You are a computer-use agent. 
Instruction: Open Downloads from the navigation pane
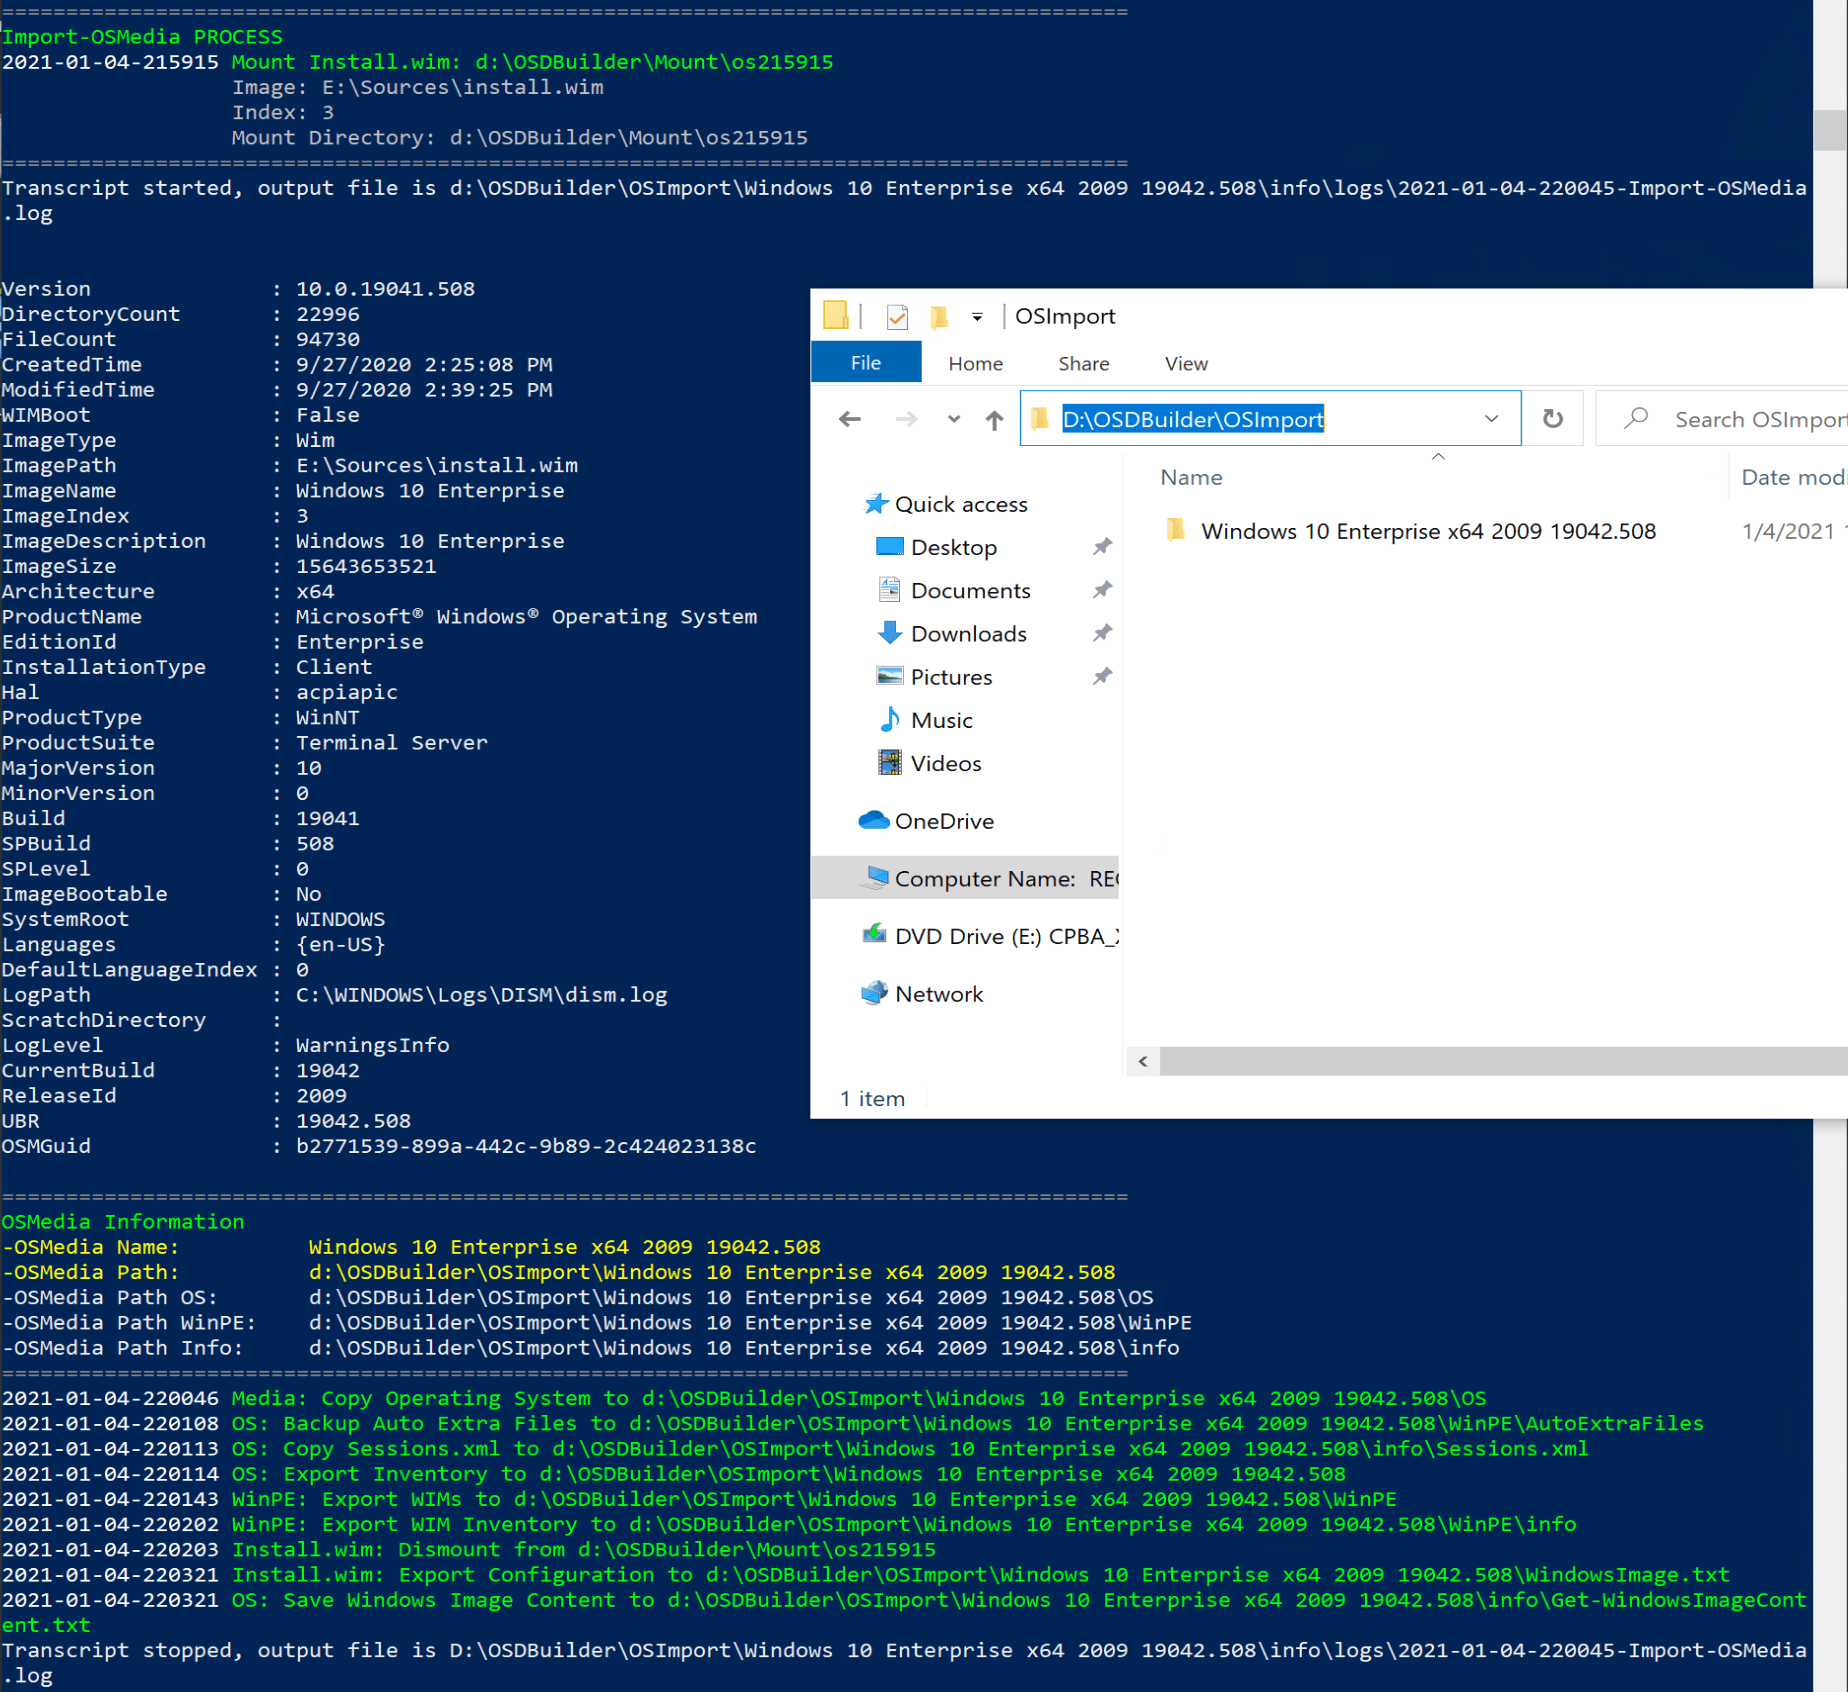tap(968, 633)
